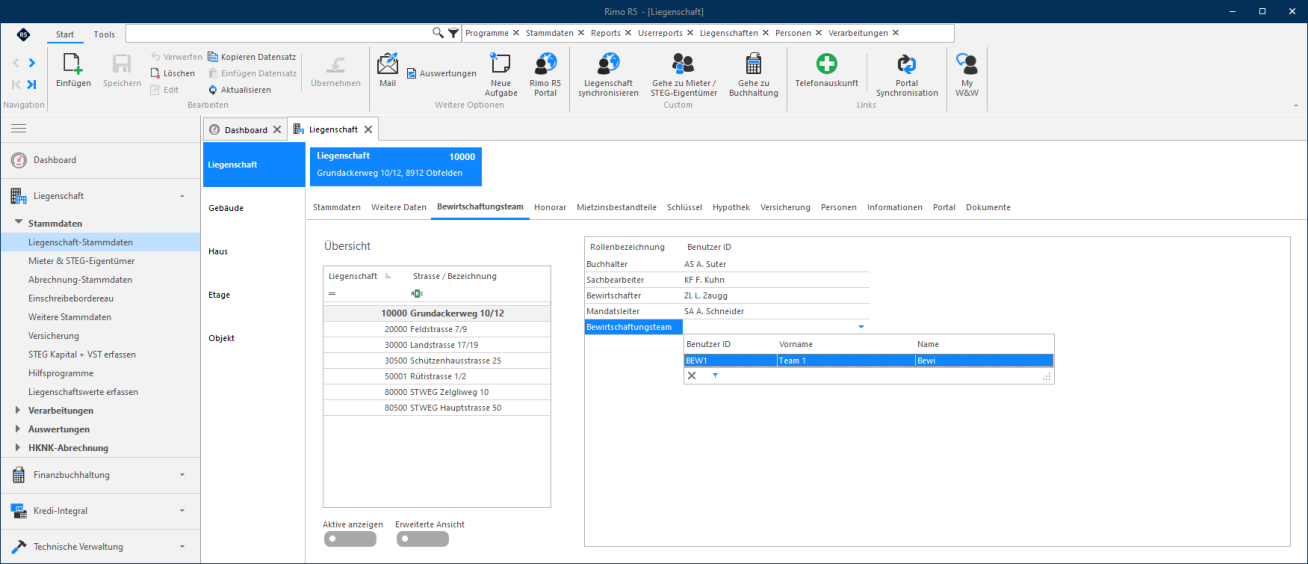Clear filter with the X icon in the Benutzer ID popup

(692, 375)
